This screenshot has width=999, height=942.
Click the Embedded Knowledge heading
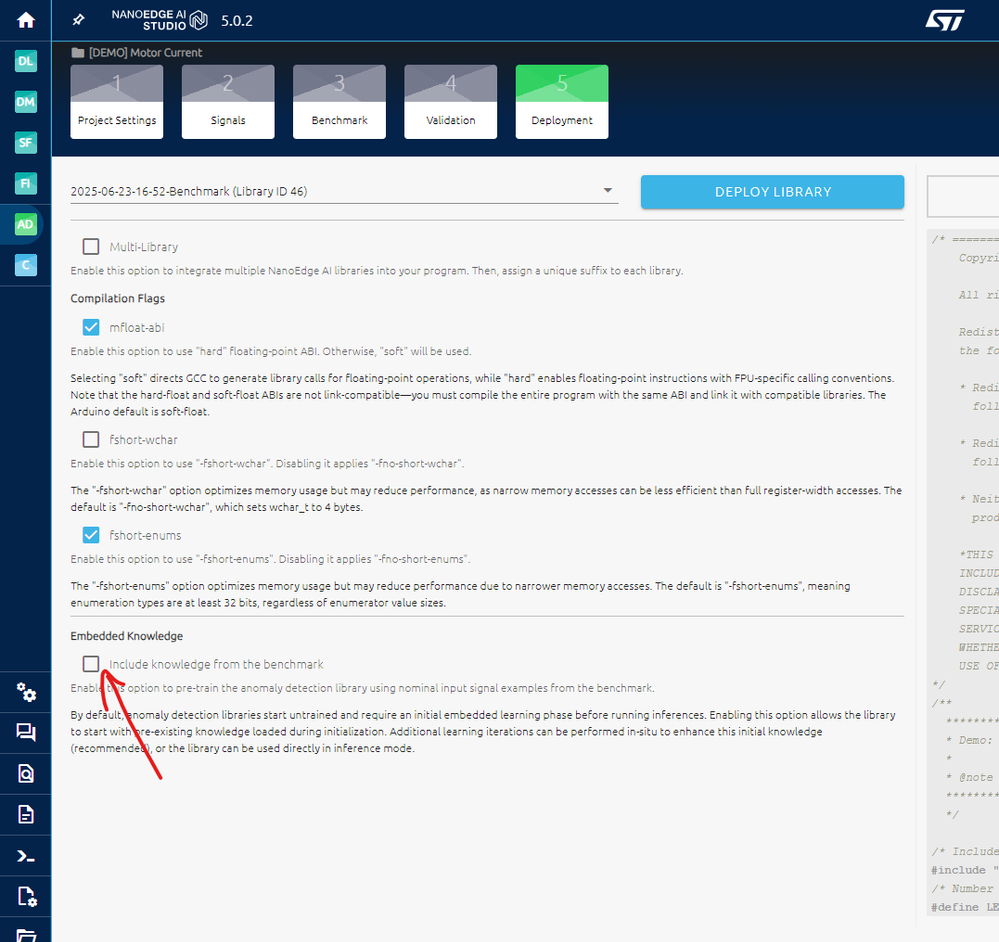[127, 636]
